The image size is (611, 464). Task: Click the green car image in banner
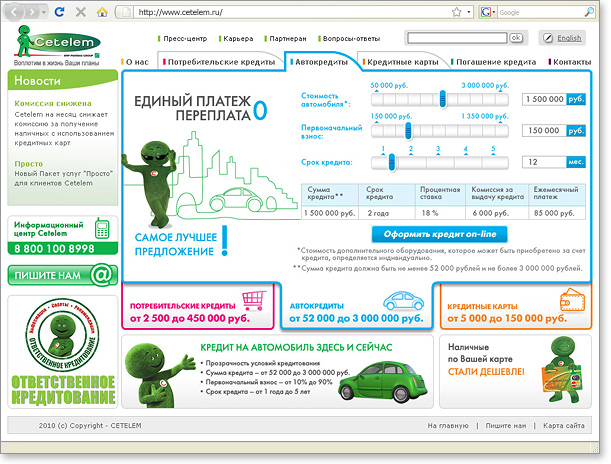click(x=384, y=381)
